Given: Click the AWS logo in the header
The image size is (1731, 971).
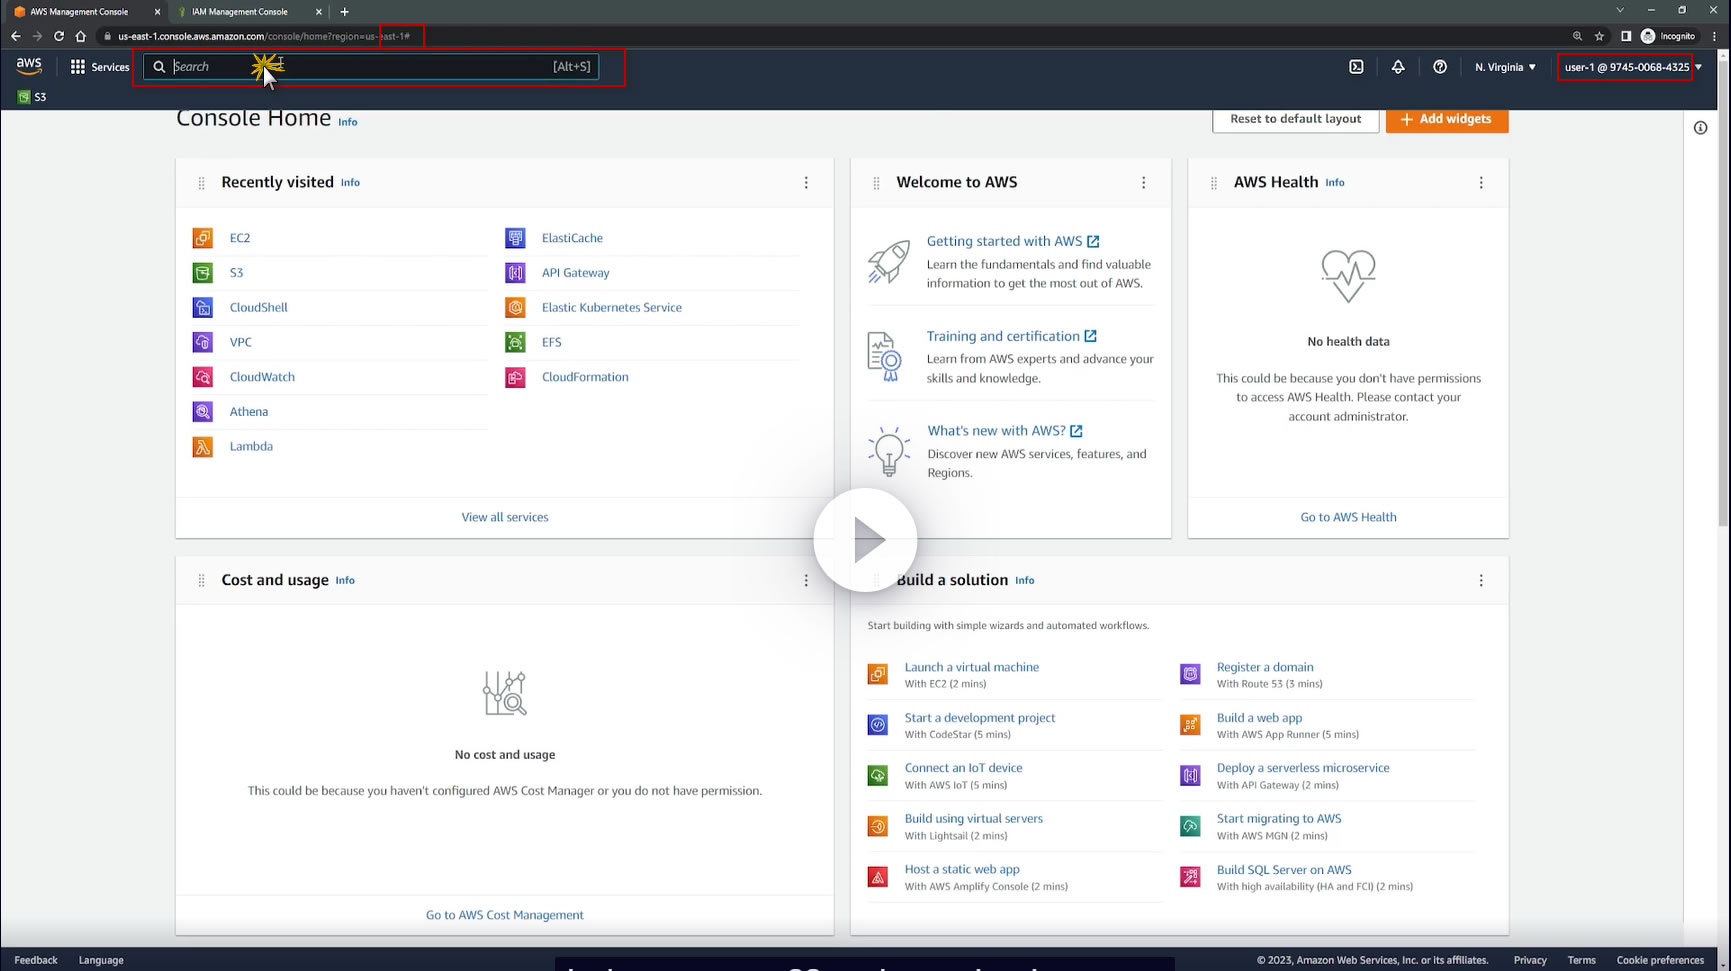Looking at the screenshot, I should tap(29, 67).
